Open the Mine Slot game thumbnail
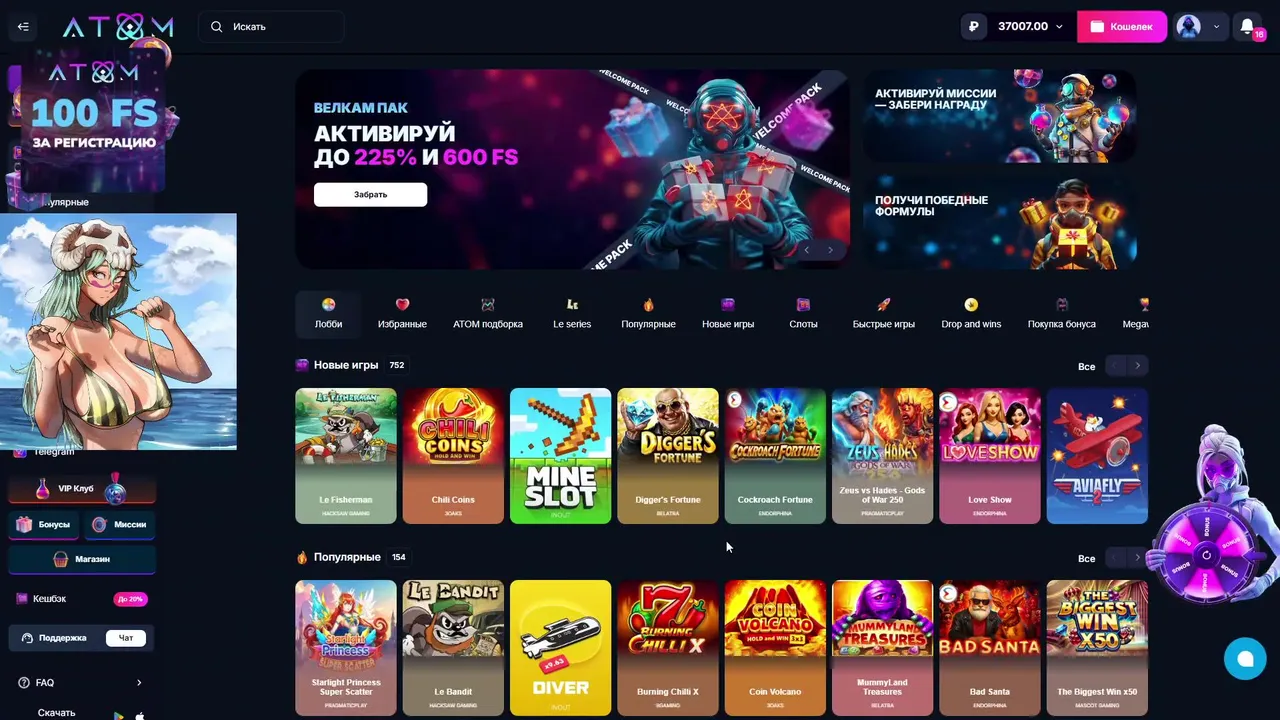 560,456
